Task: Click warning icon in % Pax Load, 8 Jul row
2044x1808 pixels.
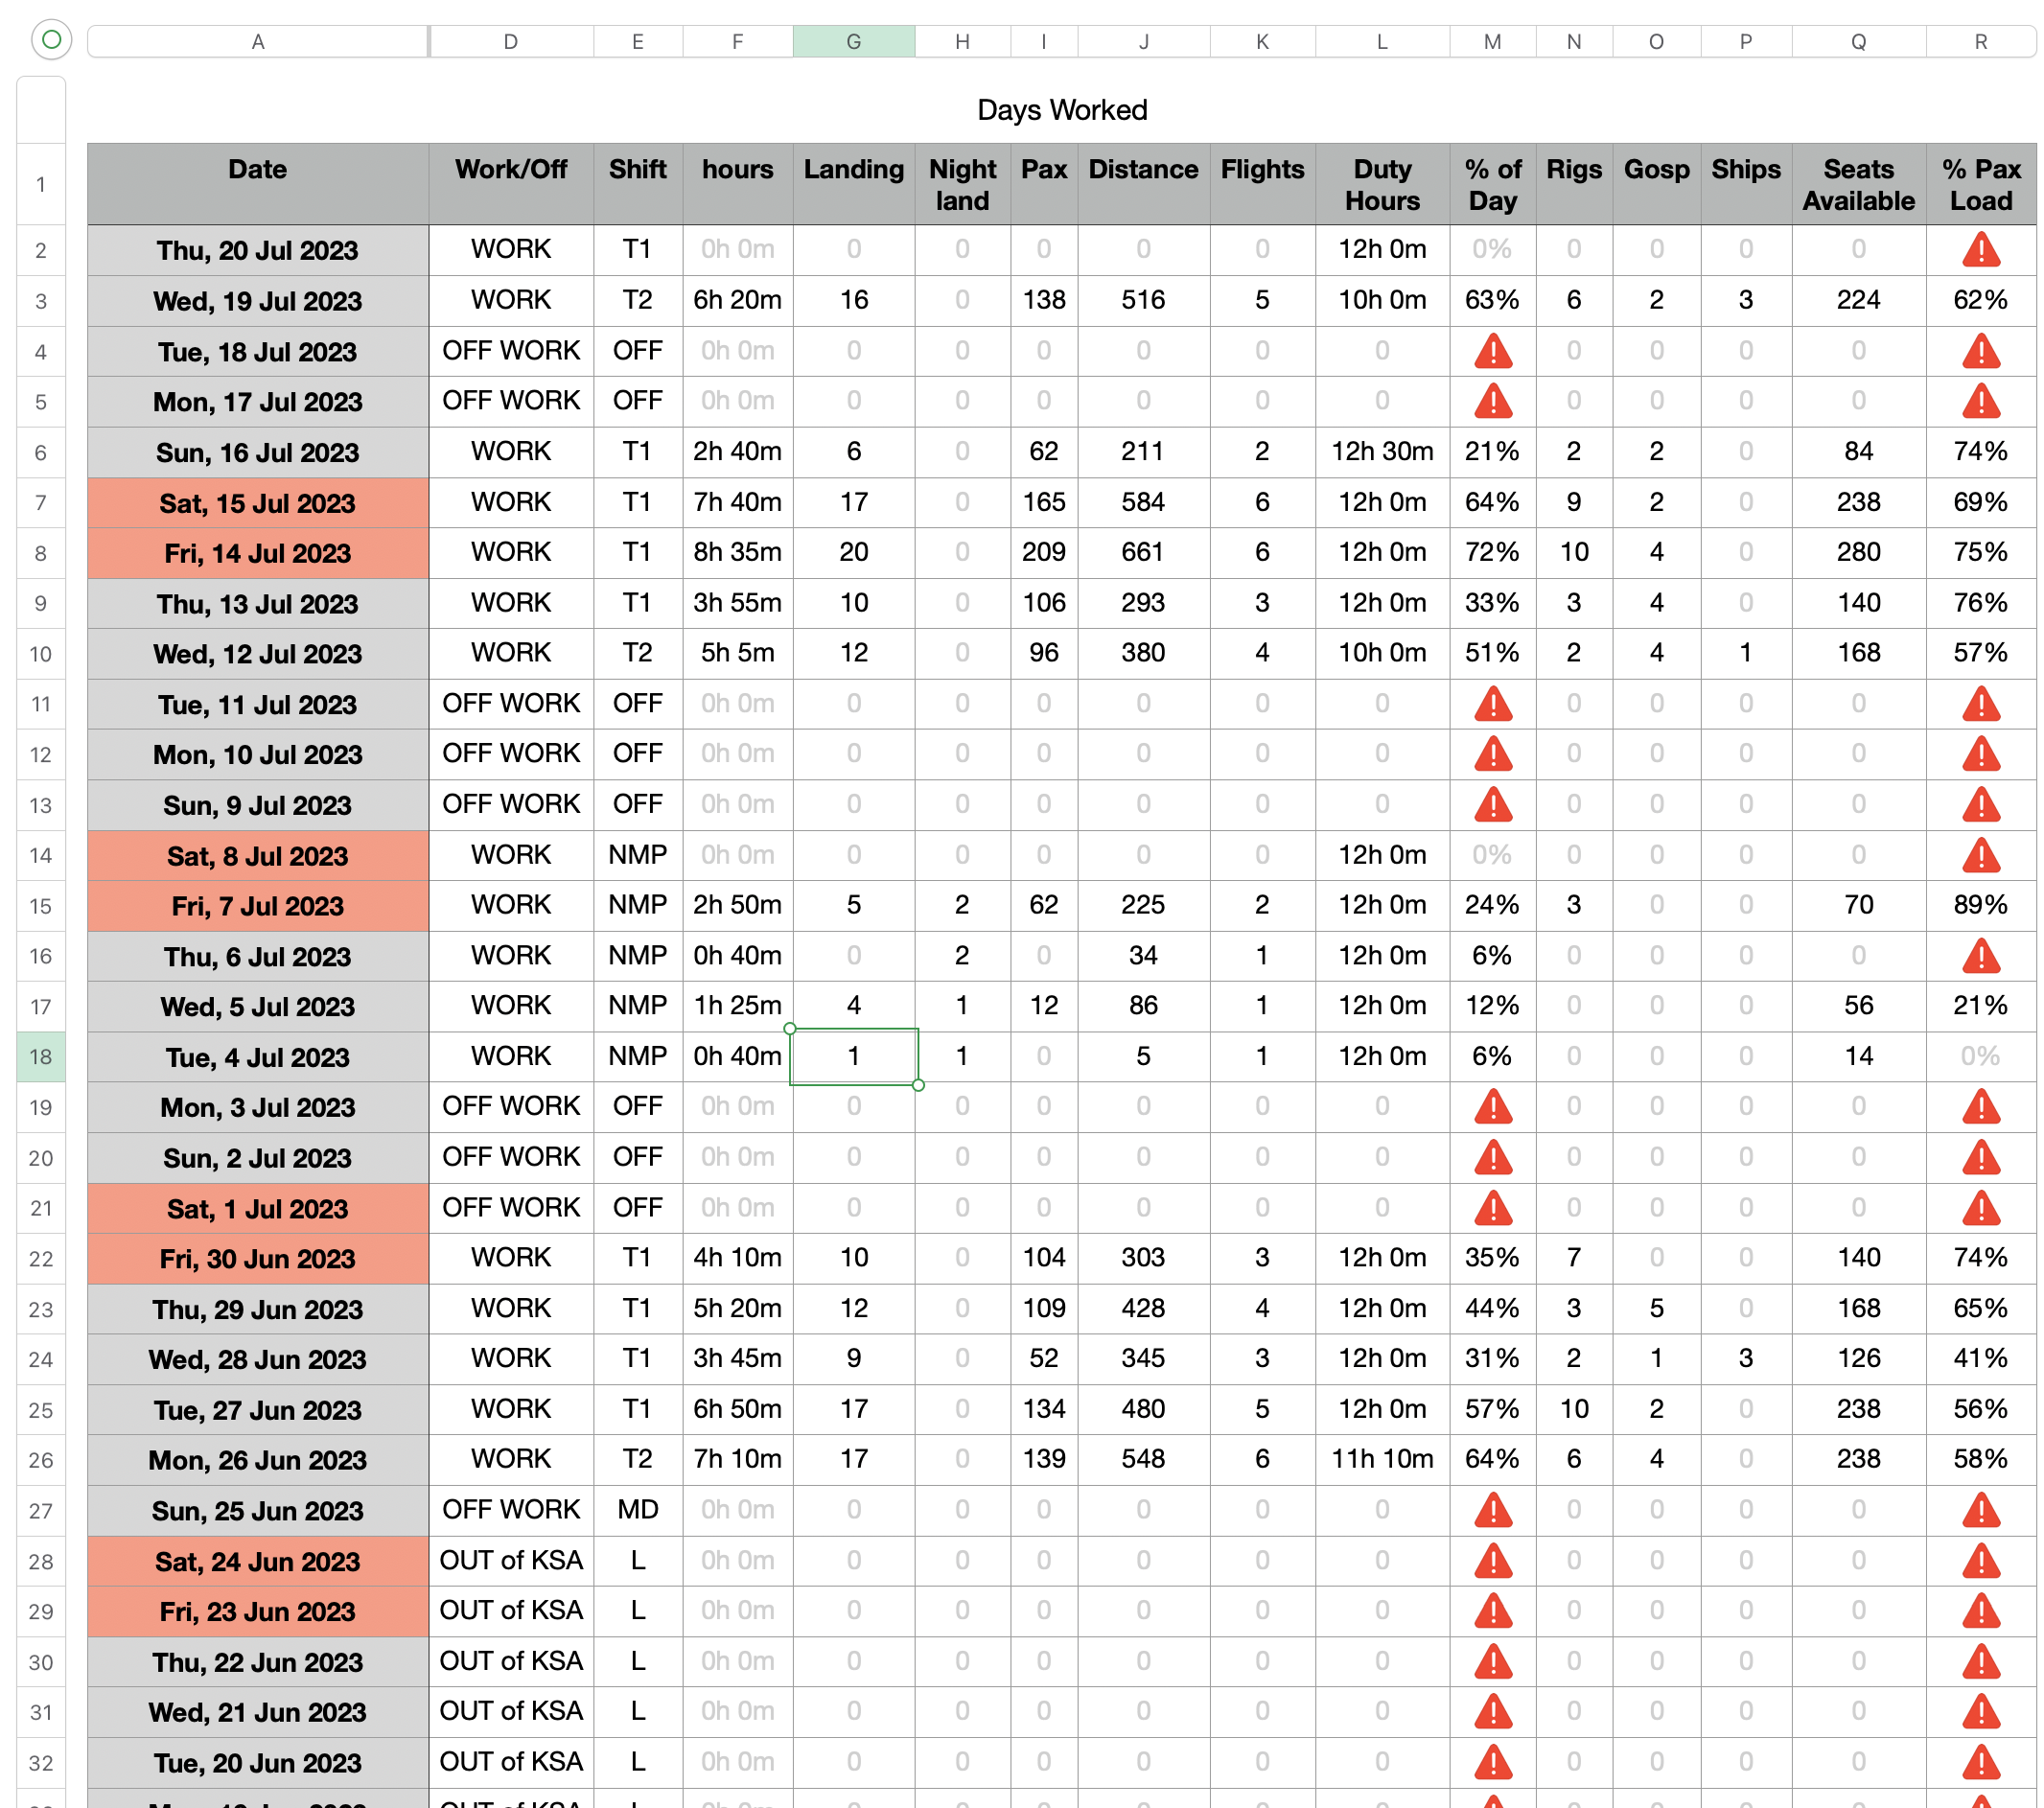Action: tap(1980, 855)
